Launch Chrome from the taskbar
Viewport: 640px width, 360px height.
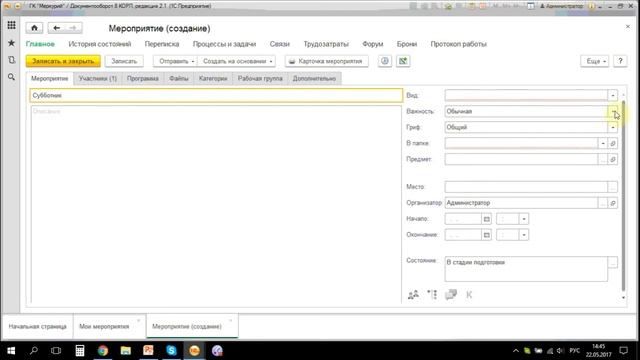pos(103,351)
